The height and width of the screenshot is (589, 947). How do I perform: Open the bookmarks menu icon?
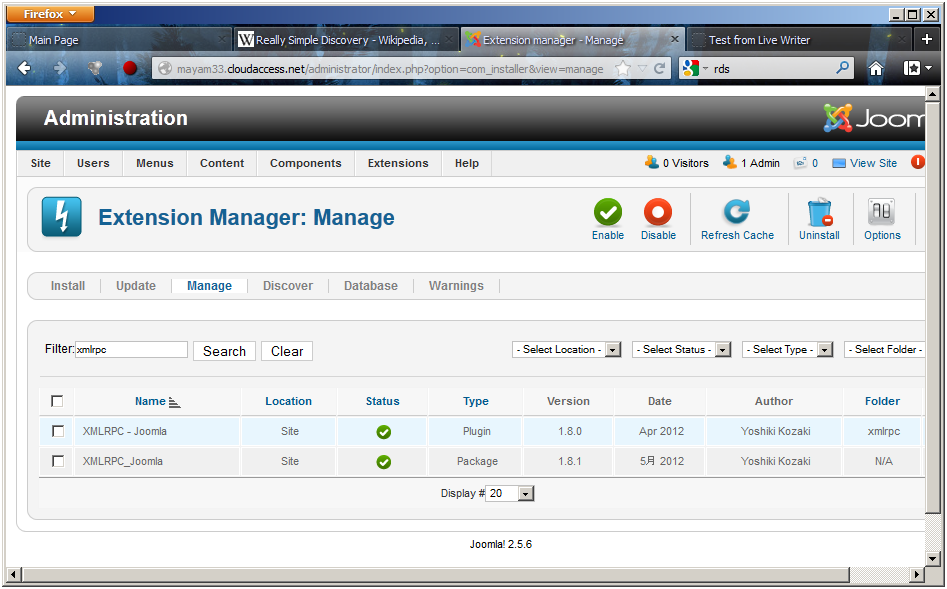point(917,68)
